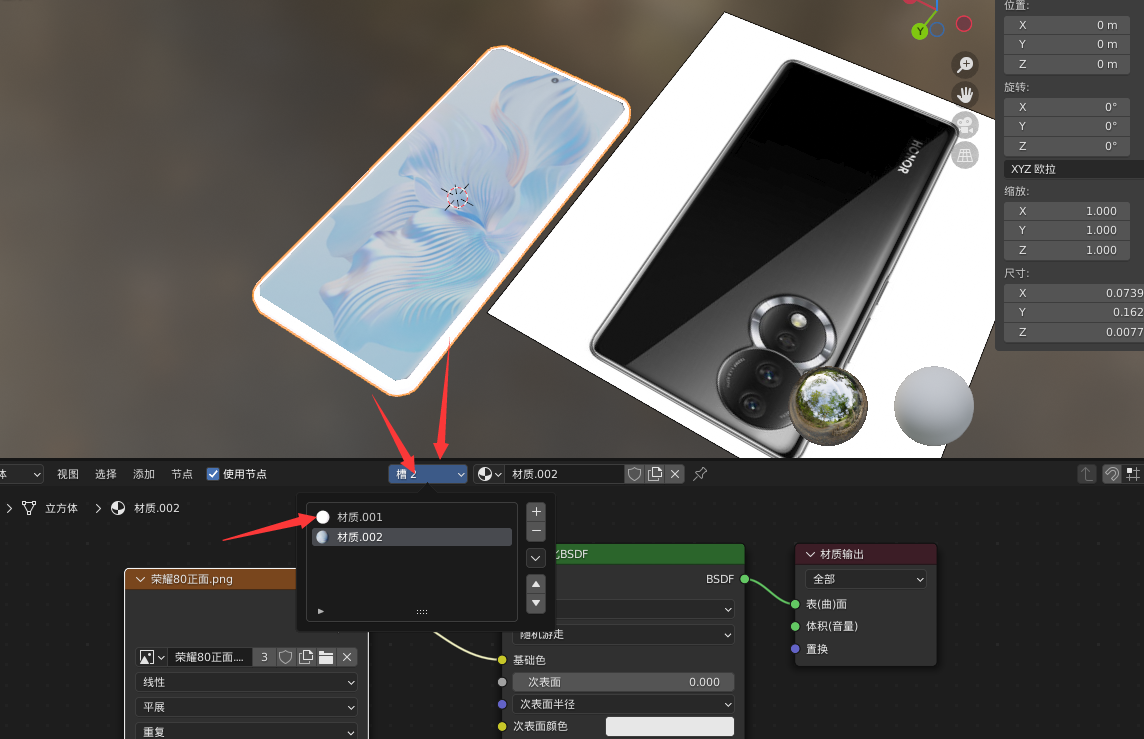
Task: Open the 随机游走 subsurface method dropdown
Action: tap(624, 635)
